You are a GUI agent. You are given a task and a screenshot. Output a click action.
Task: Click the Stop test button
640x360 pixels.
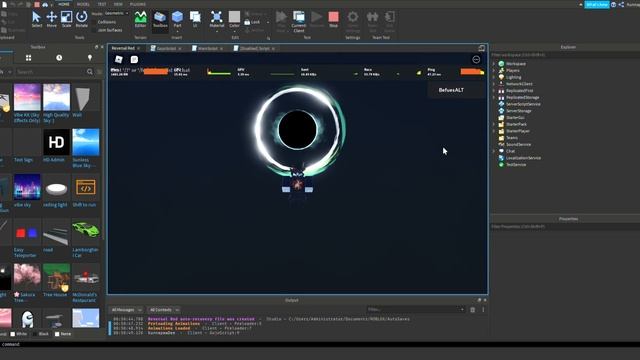point(333,19)
